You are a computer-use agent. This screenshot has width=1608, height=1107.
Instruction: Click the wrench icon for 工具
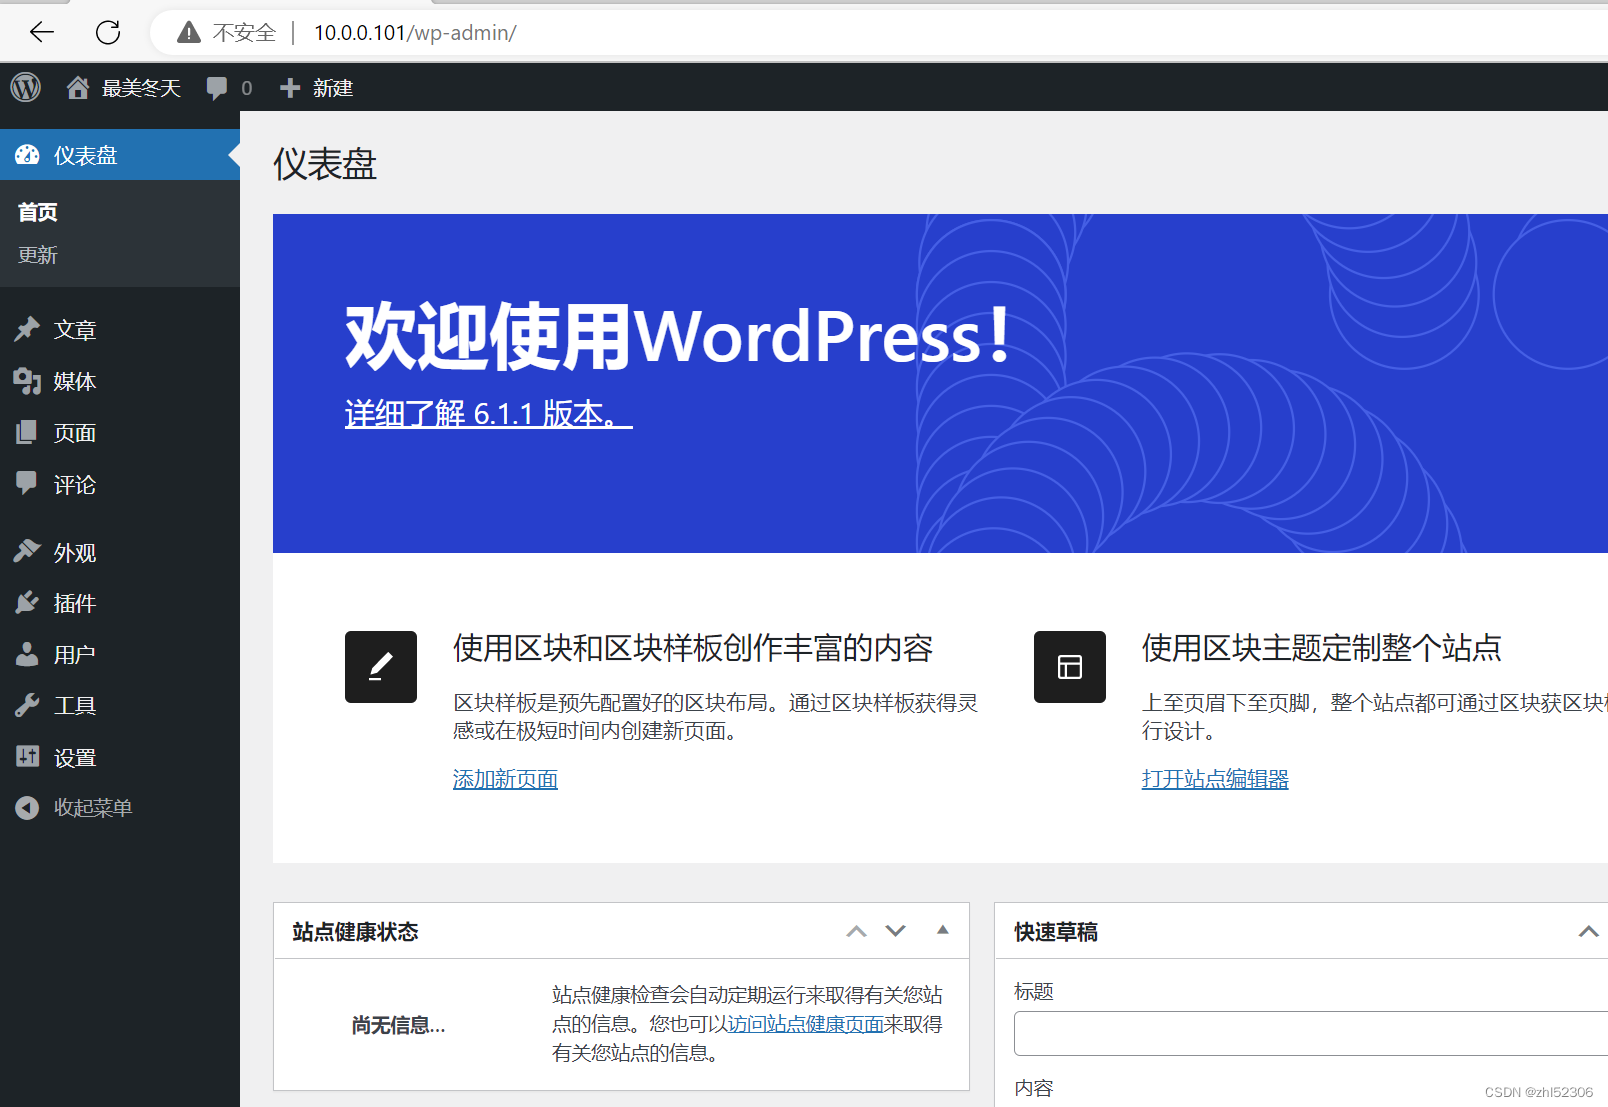coord(28,705)
